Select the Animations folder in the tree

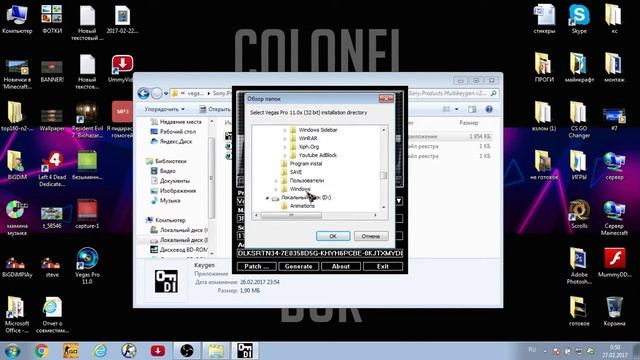[302, 206]
